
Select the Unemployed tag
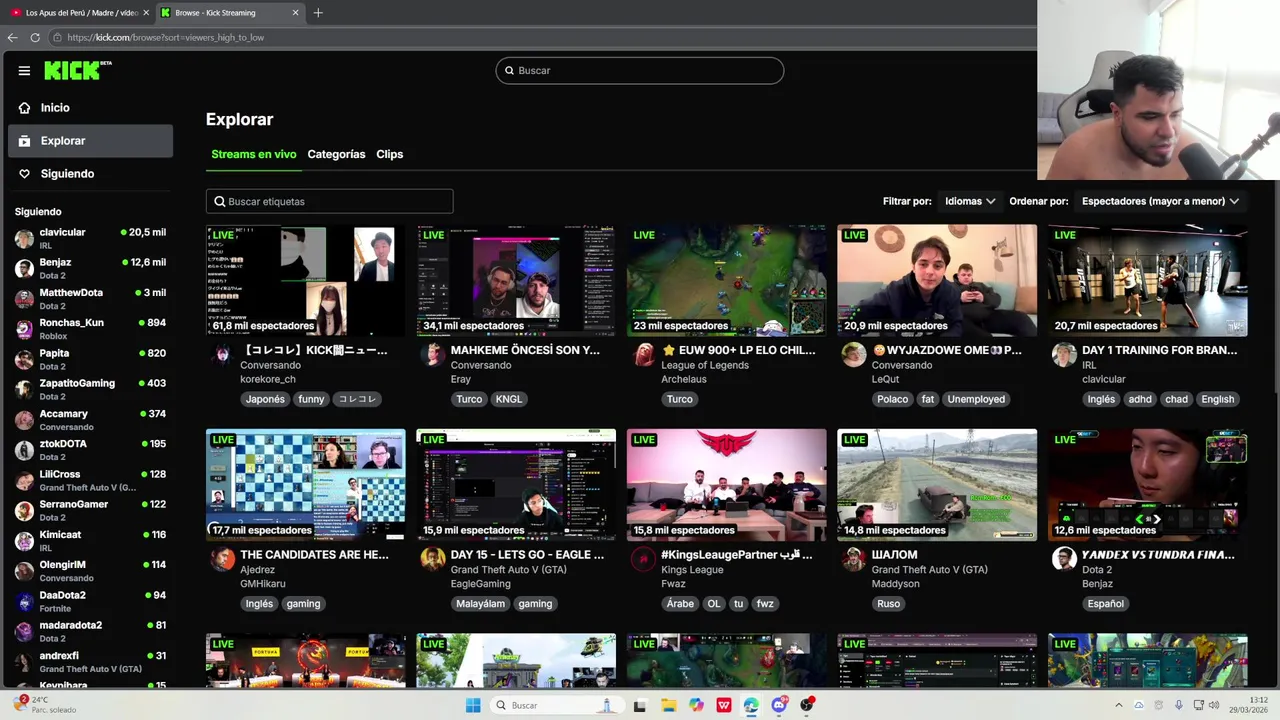(976, 399)
